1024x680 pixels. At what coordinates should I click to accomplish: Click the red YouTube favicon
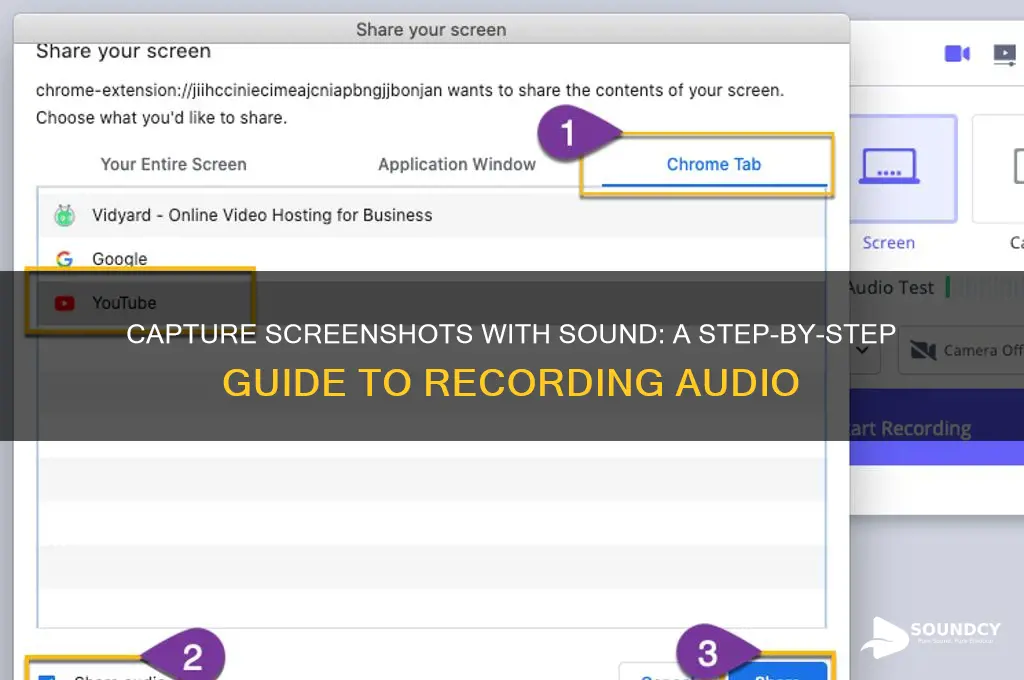[x=64, y=303]
